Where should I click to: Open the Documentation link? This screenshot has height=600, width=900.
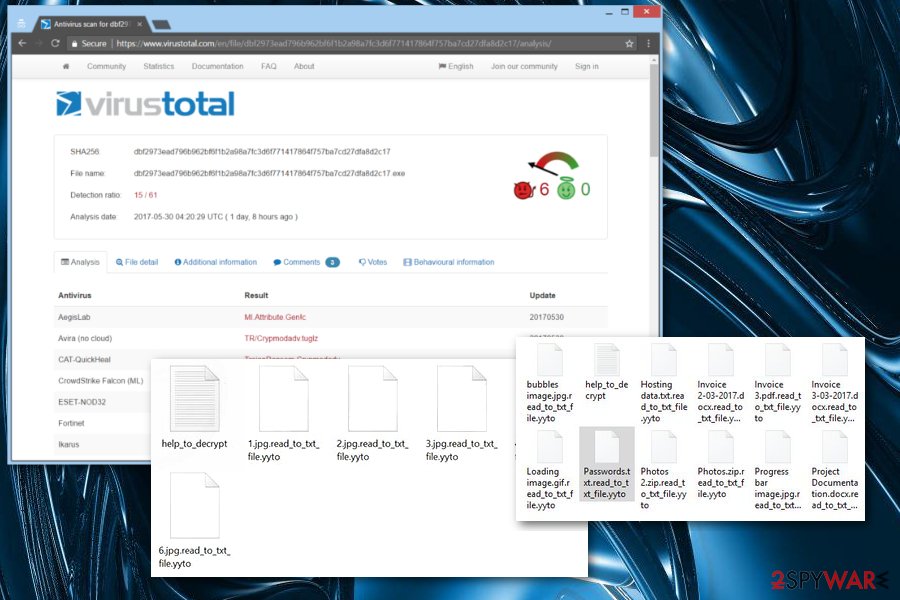(x=218, y=67)
